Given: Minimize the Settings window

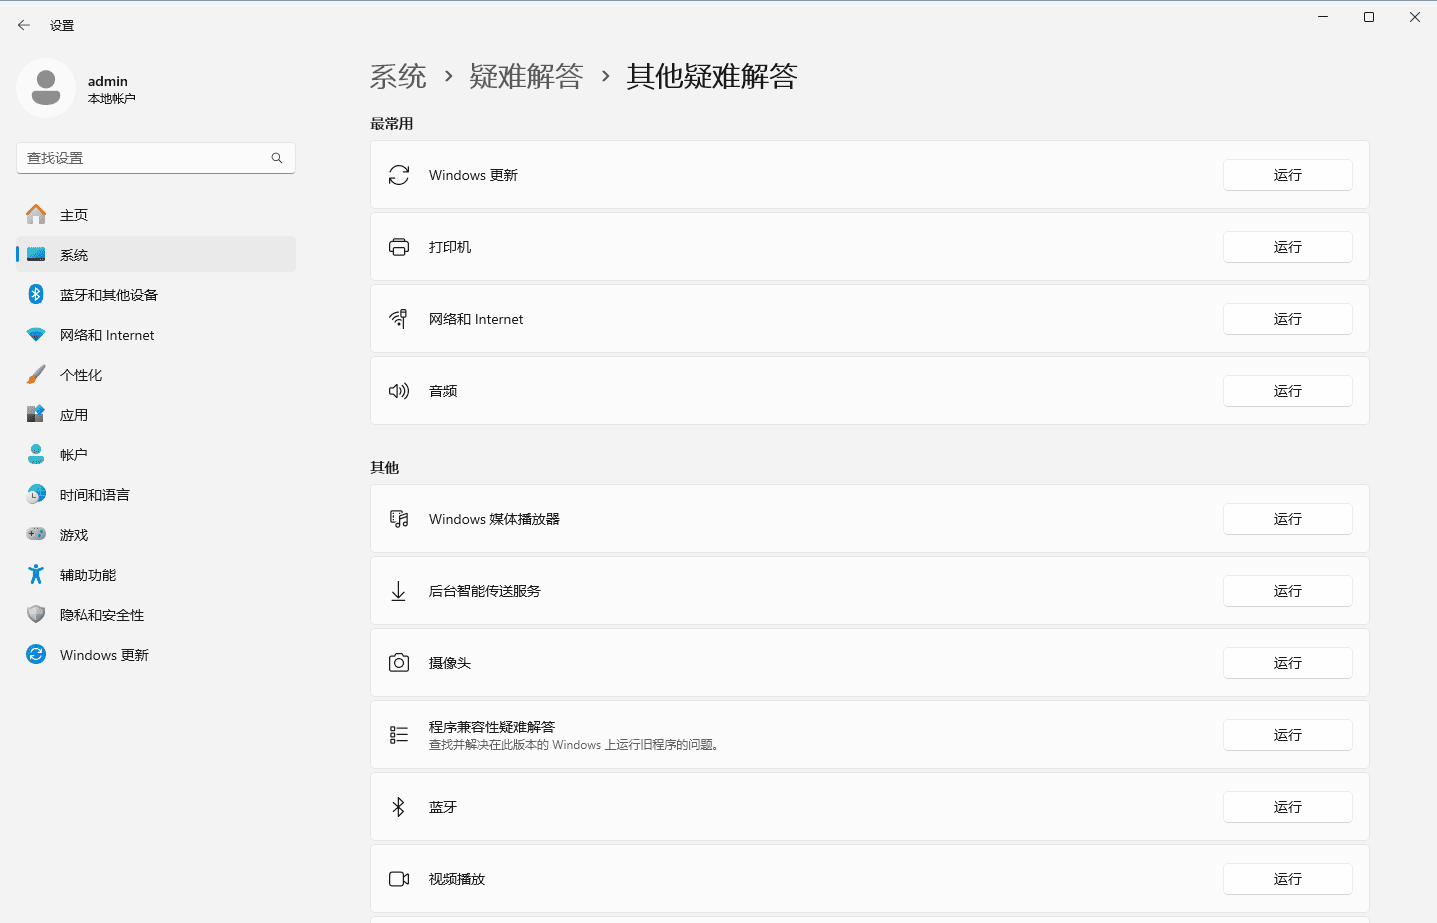Looking at the screenshot, I should point(1323,17).
